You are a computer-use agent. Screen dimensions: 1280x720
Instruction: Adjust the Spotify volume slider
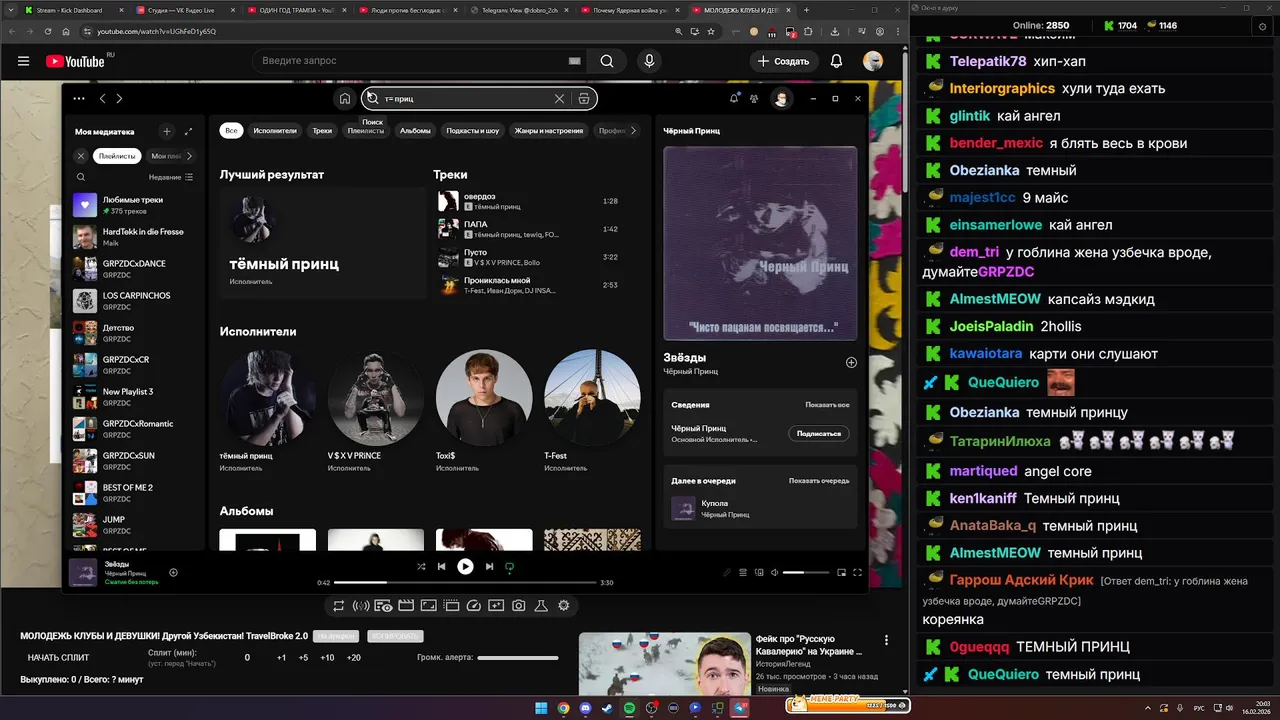coord(806,572)
